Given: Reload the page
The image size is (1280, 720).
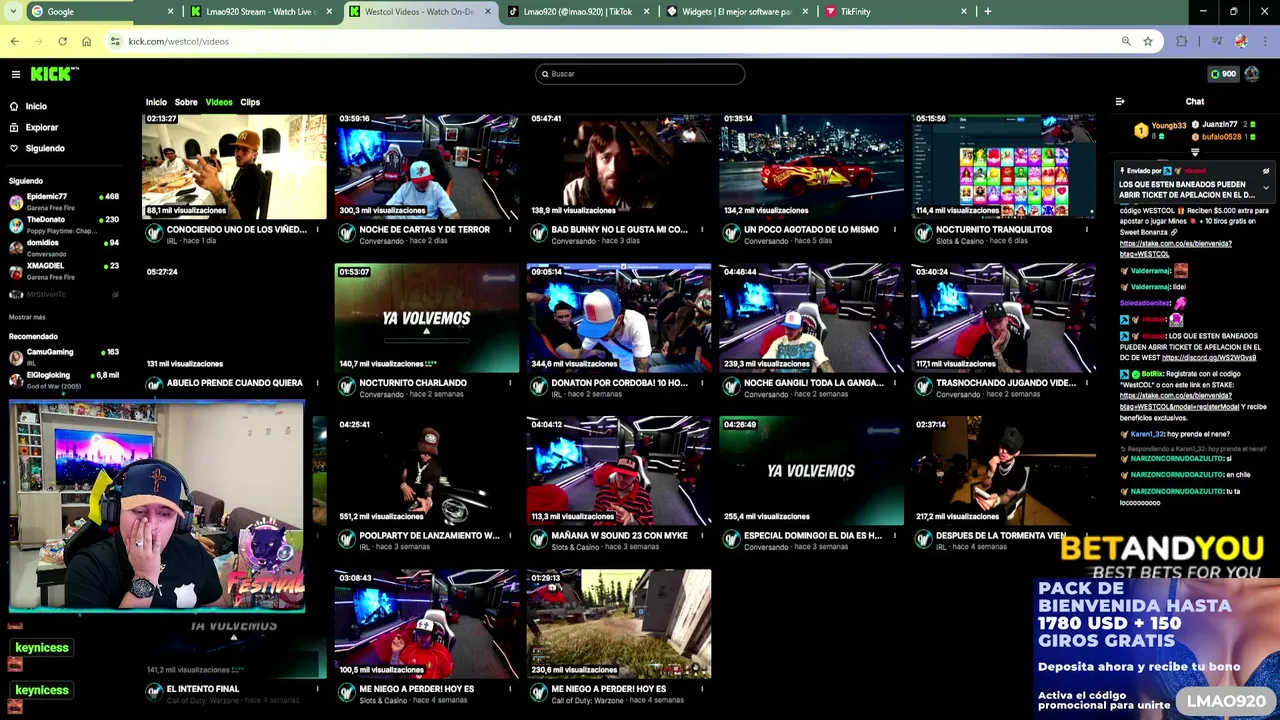Looking at the screenshot, I should point(62,41).
